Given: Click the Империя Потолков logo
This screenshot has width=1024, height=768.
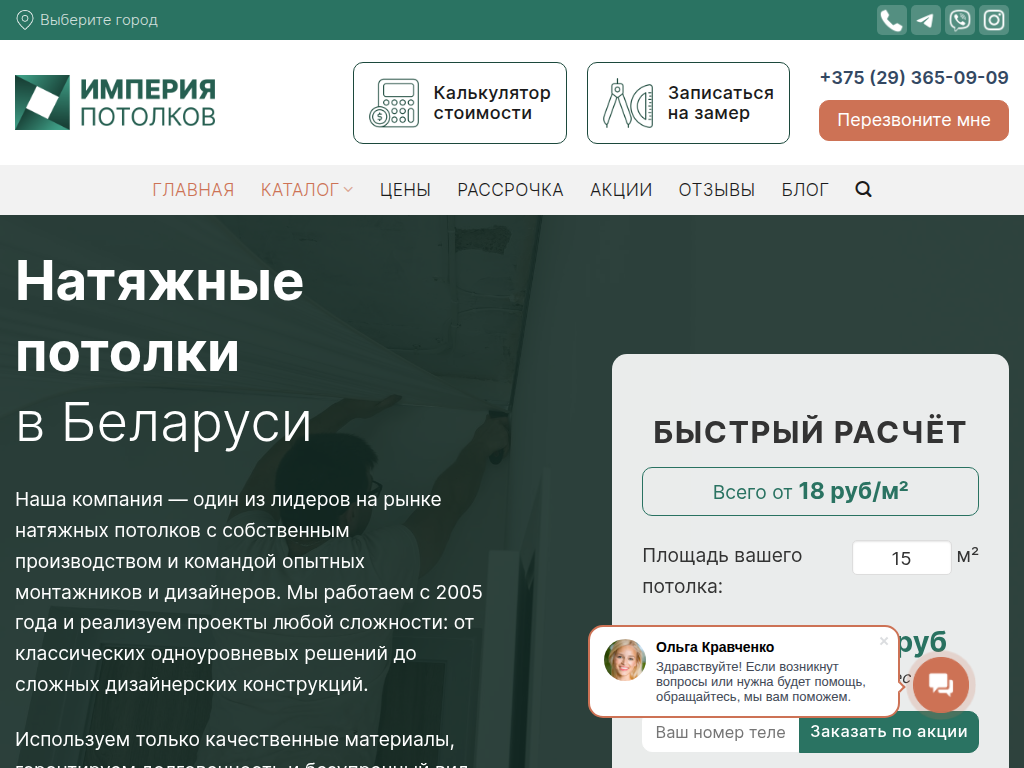Looking at the screenshot, I should [114, 101].
